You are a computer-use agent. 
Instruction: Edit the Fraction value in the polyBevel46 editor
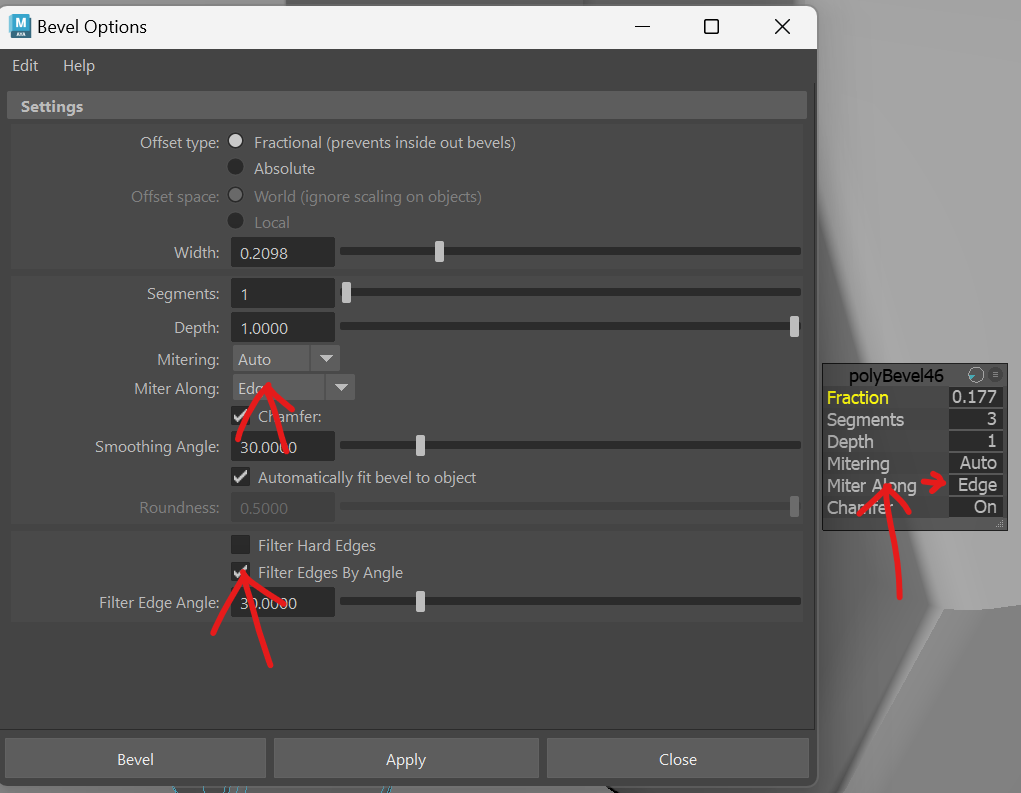(975, 397)
